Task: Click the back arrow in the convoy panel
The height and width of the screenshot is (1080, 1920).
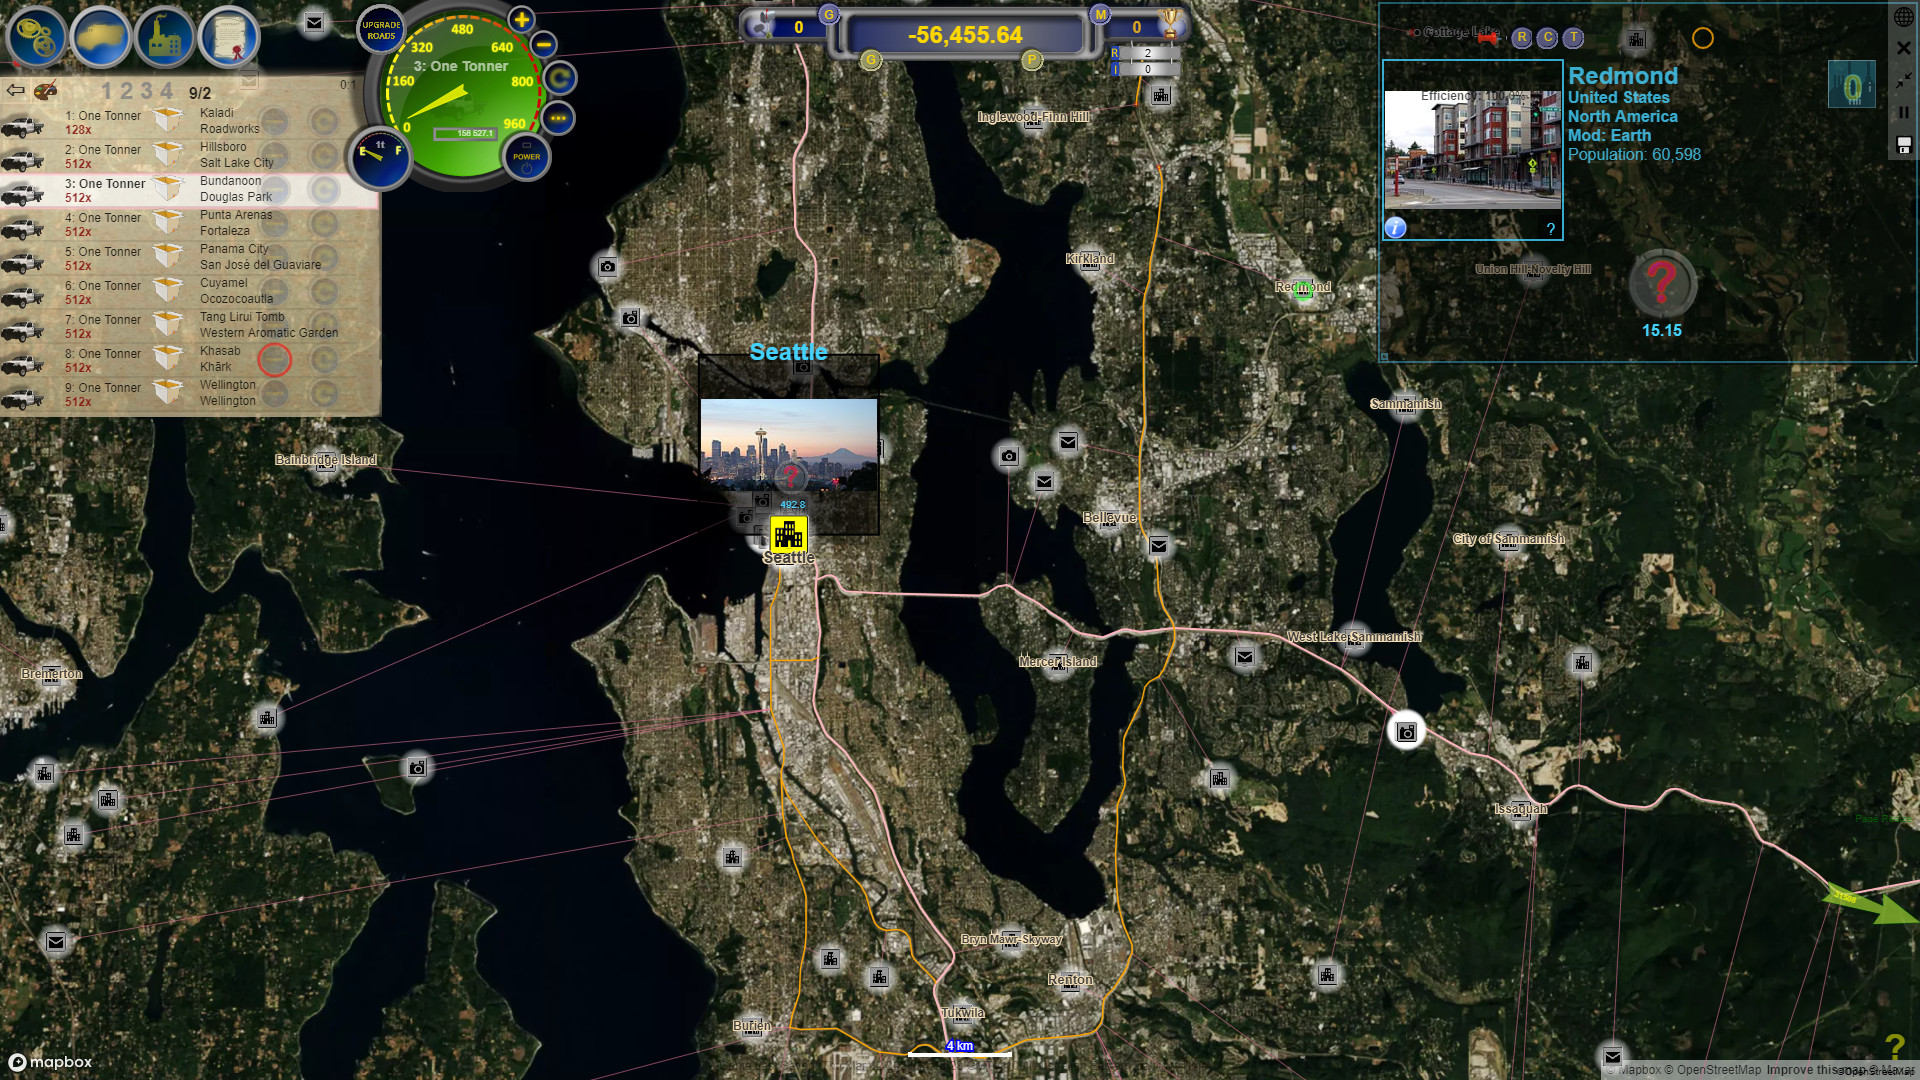Action: [14, 89]
